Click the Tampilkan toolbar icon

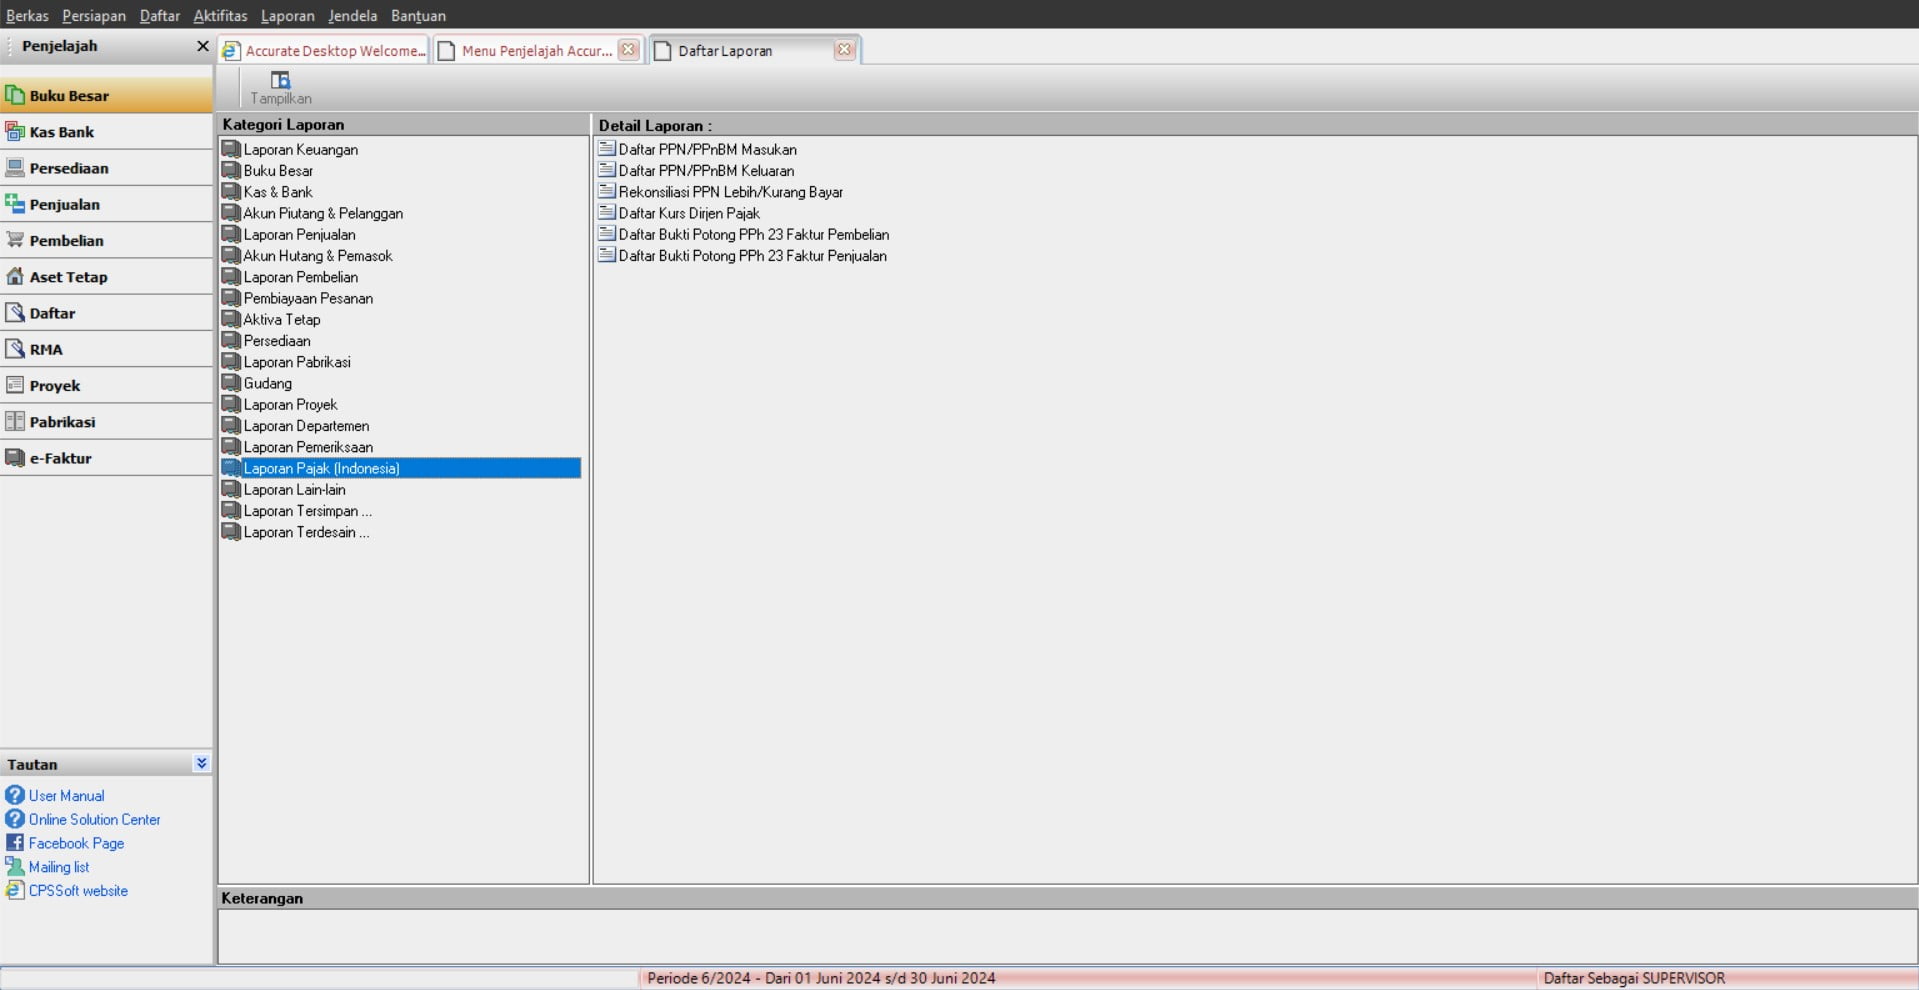pos(280,81)
